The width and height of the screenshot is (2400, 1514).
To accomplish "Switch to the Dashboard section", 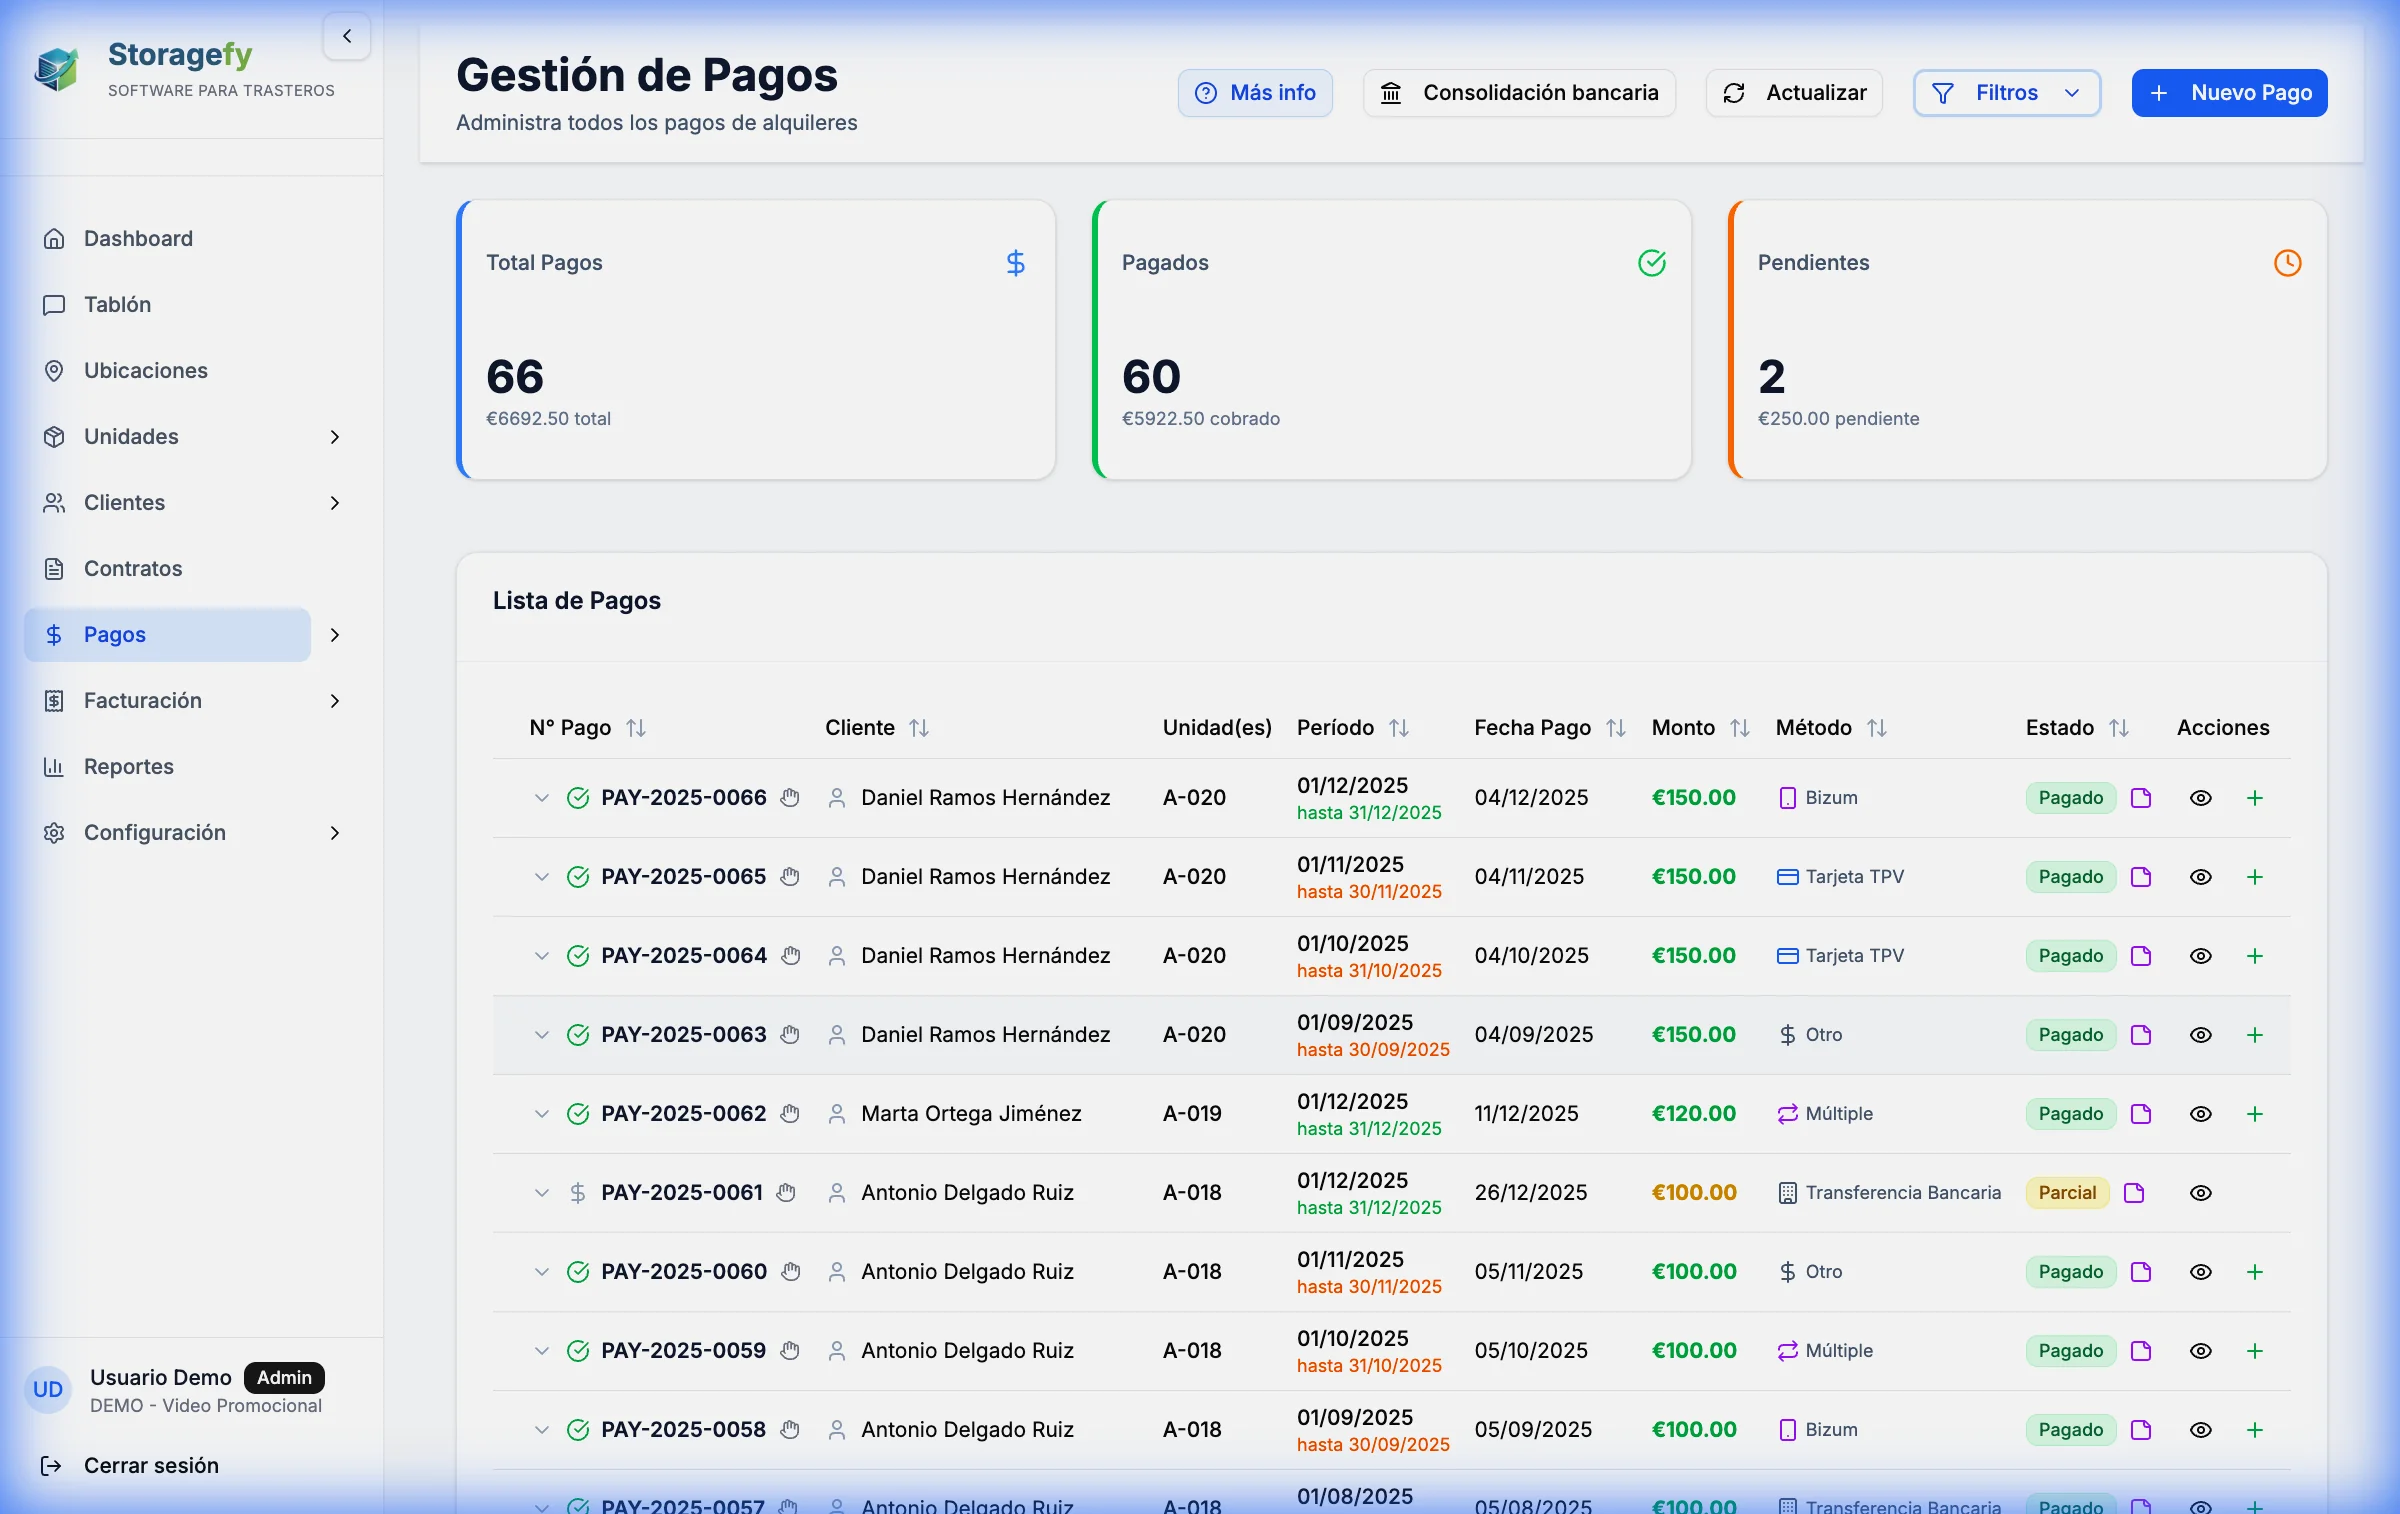I will [138, 238].
